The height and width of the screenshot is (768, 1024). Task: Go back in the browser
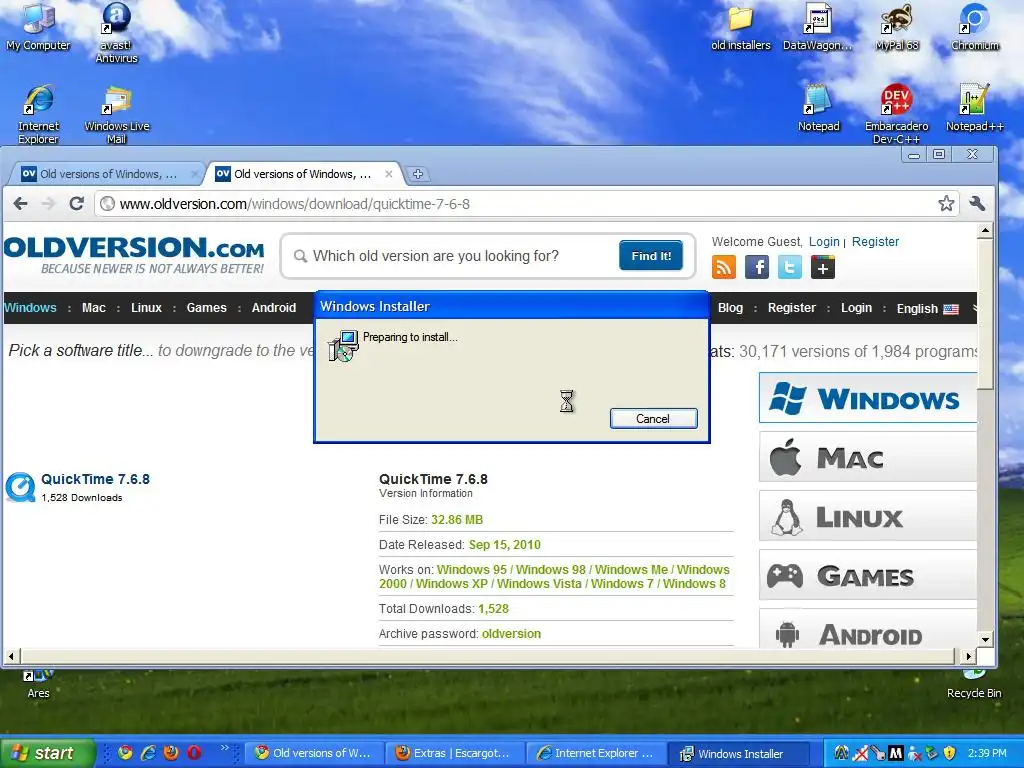pyautogui.click(x=21, y=204)
